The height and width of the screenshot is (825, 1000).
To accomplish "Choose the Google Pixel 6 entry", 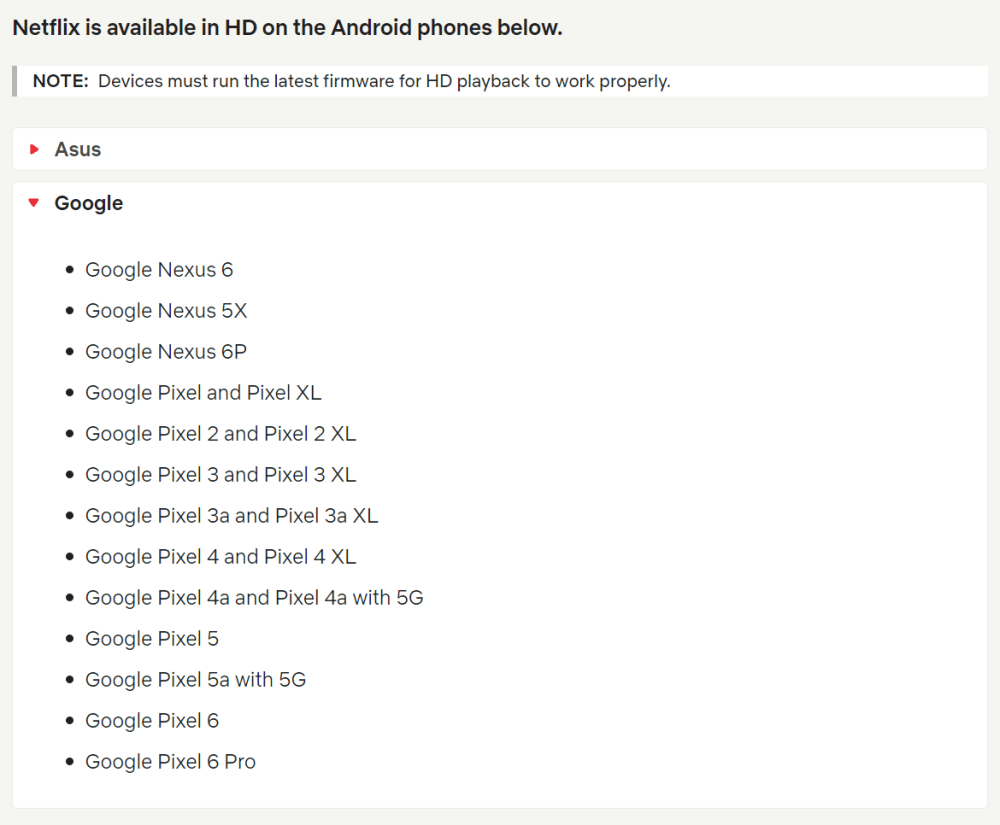I will [x=152, y=721].
